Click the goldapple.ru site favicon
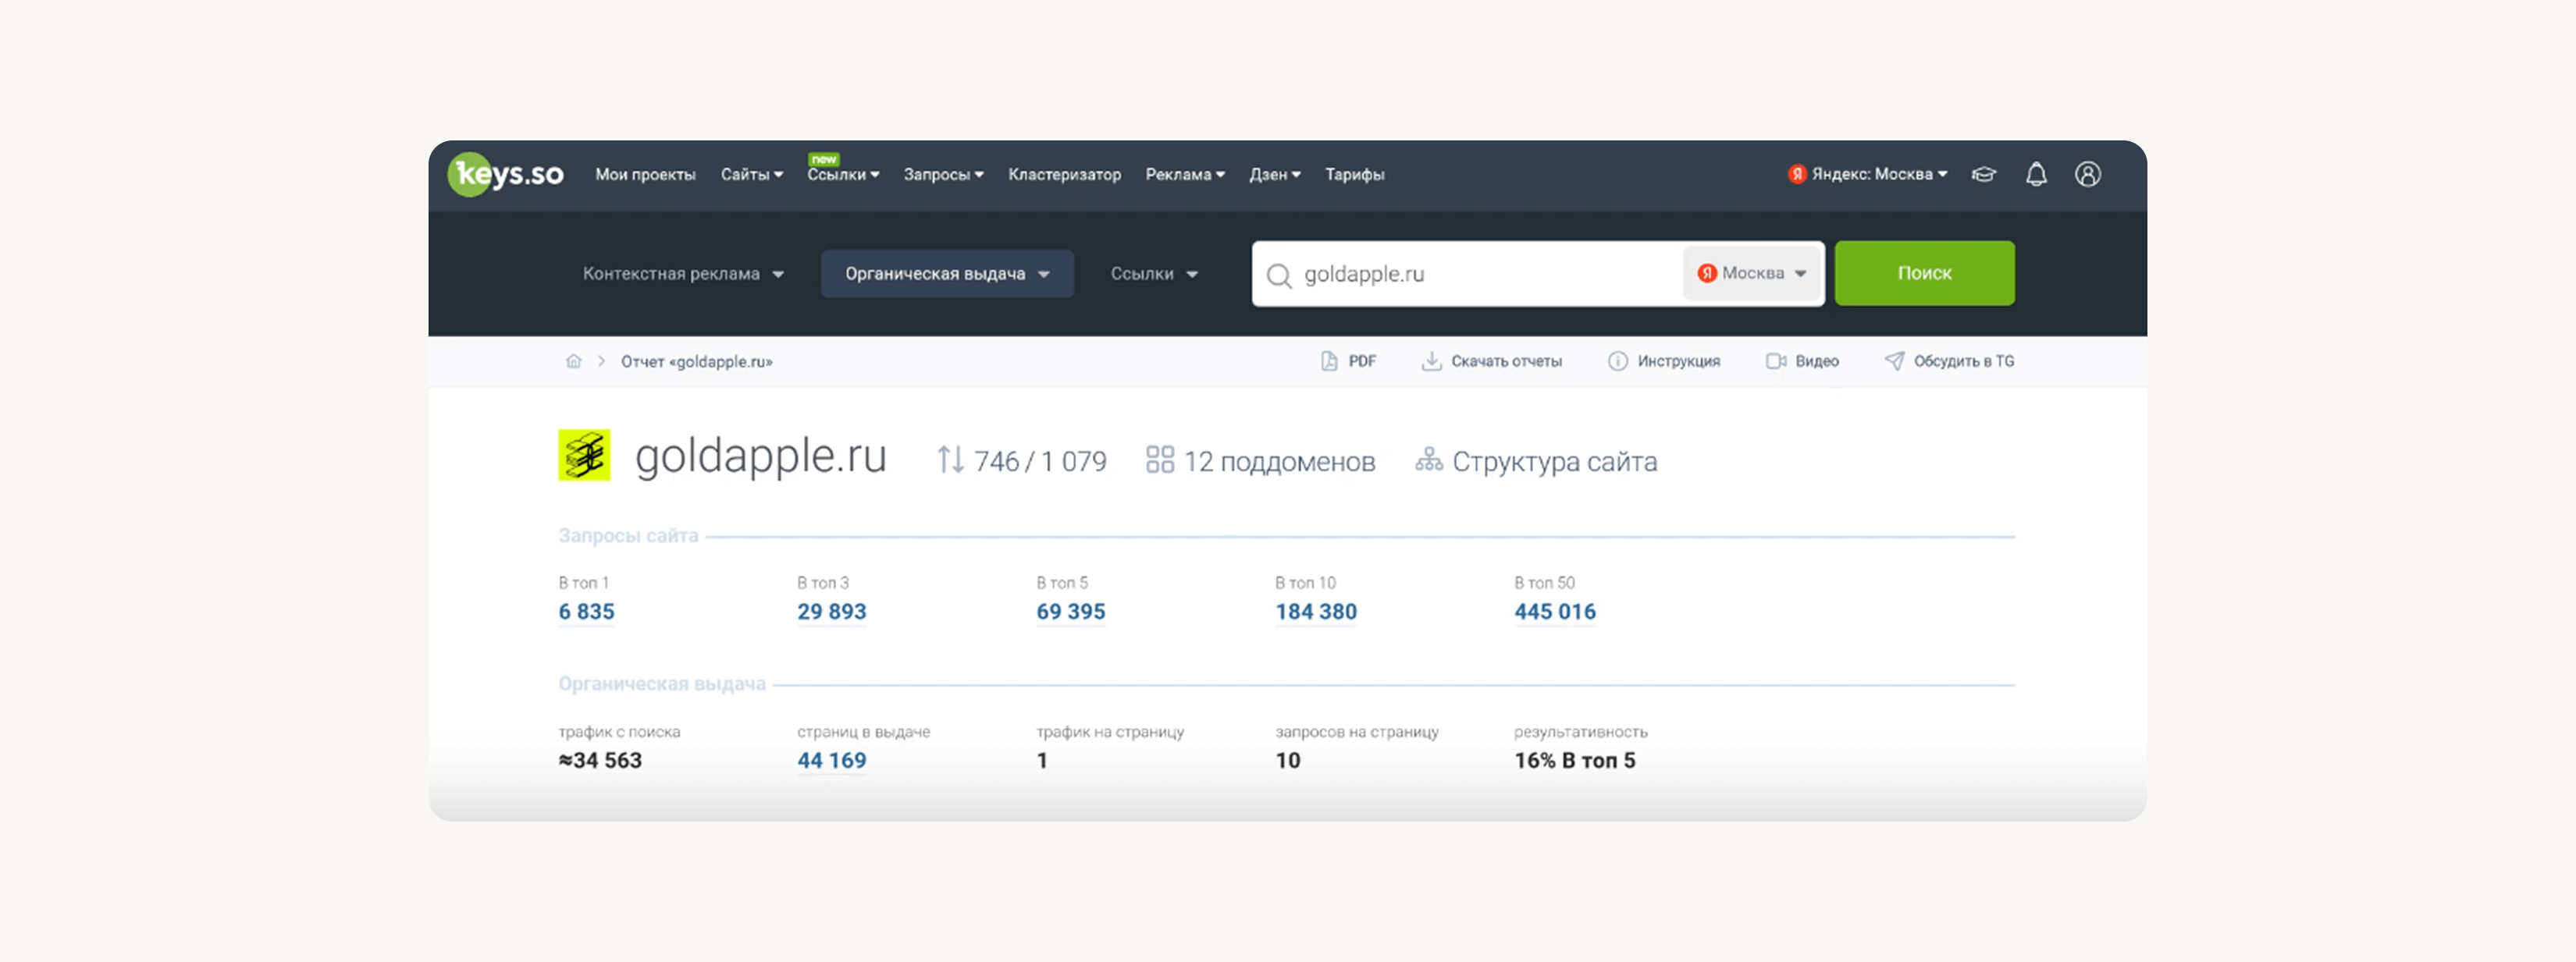 585,455
